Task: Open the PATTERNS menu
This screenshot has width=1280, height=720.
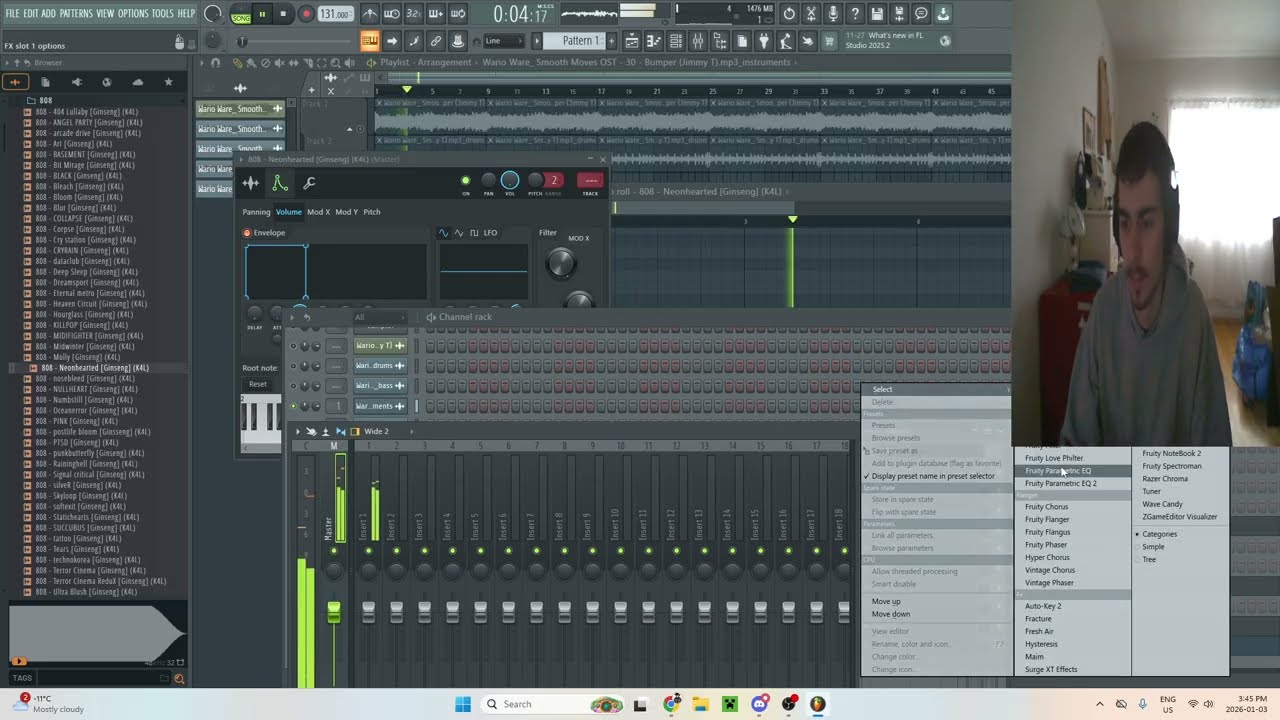Action: coord(76,13)
